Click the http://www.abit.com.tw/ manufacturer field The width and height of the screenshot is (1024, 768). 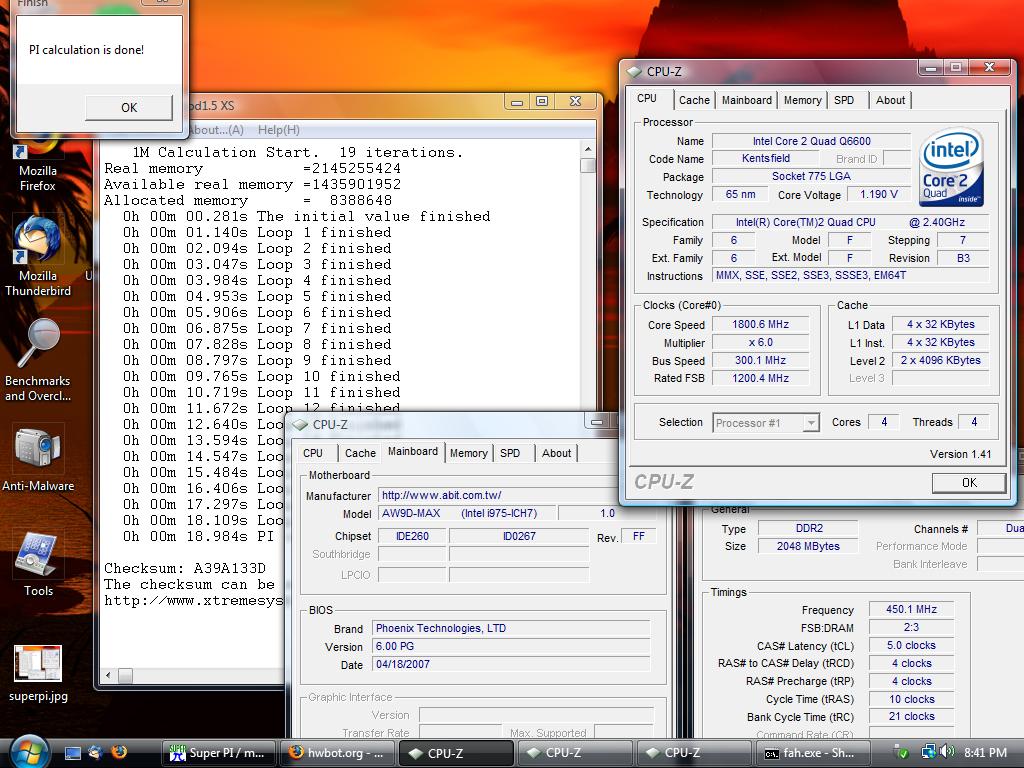[x=500, y=495]
